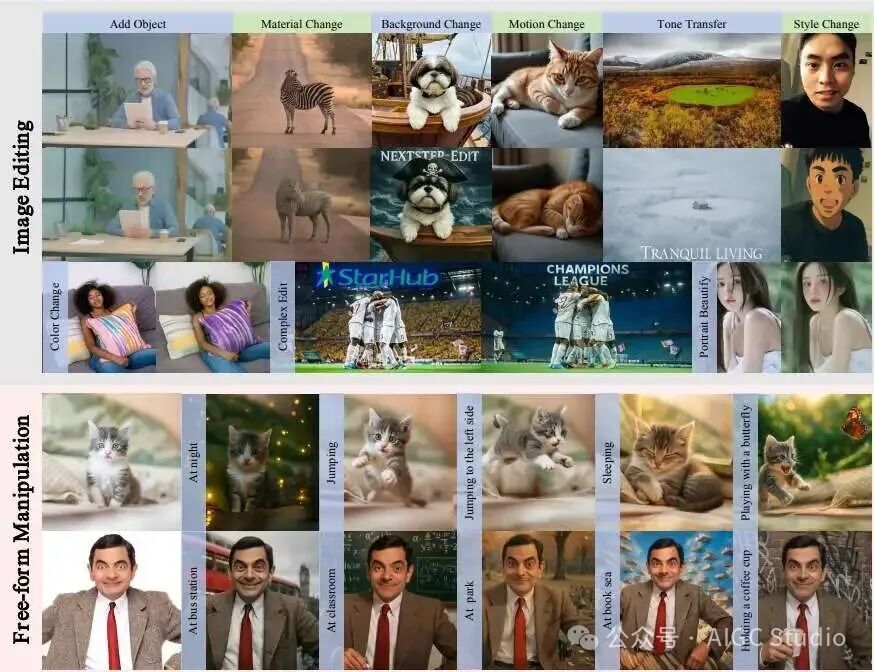Screen dimensions: 874x672
Task: Select the "Color Change" vertical label
Action: click(55, 317)
